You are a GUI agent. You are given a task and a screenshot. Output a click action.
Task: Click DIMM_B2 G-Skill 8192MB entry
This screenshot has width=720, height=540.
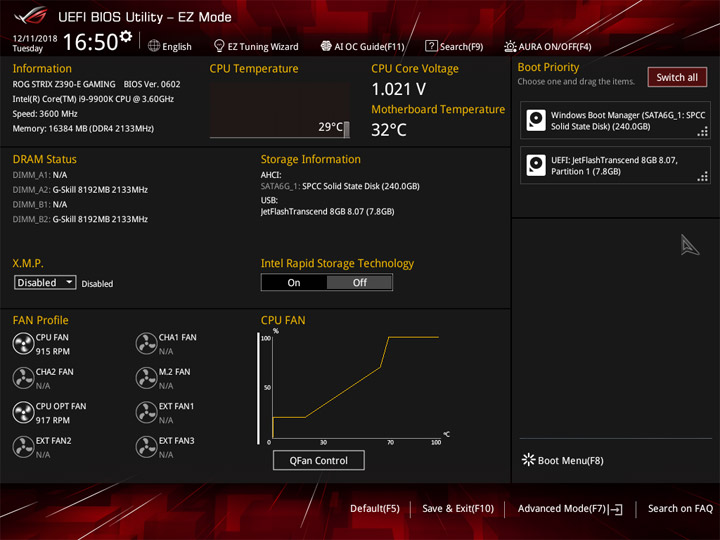80,219
